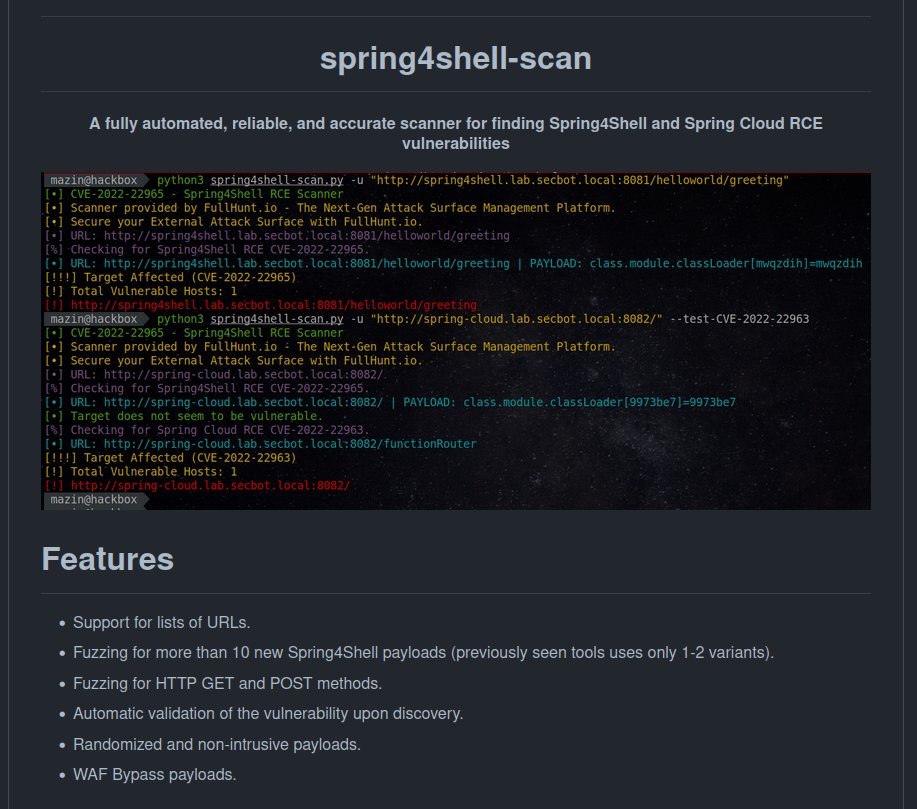
Task: Open the terminal demo screenshot image
Action: pos(456,341)
